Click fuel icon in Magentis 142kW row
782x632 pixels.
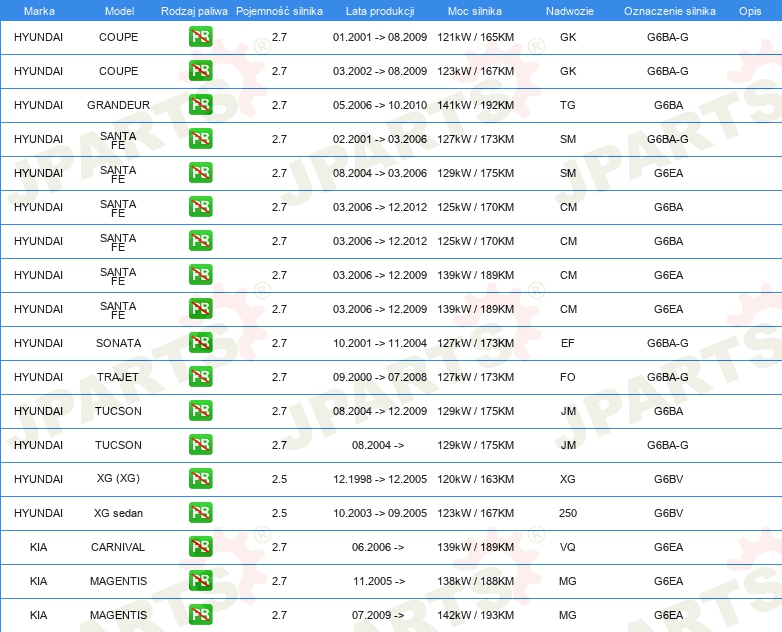[x=200, y=614]
